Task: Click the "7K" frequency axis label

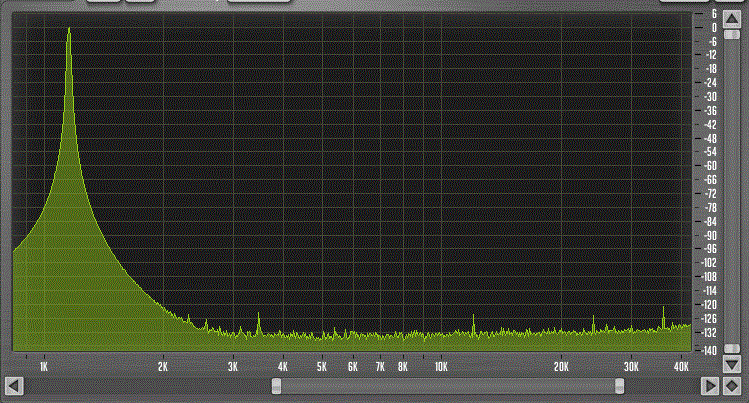Action: [380, 367]
